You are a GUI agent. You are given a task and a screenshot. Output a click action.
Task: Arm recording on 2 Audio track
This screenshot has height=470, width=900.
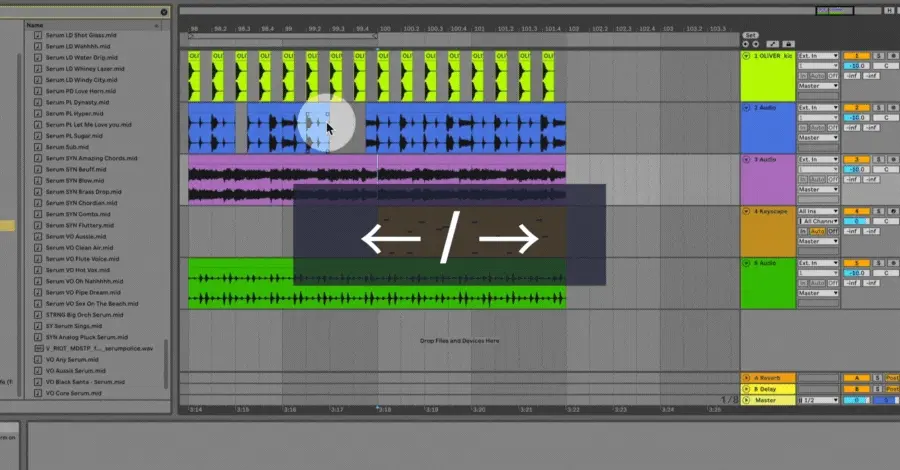(x=893, y=108)
